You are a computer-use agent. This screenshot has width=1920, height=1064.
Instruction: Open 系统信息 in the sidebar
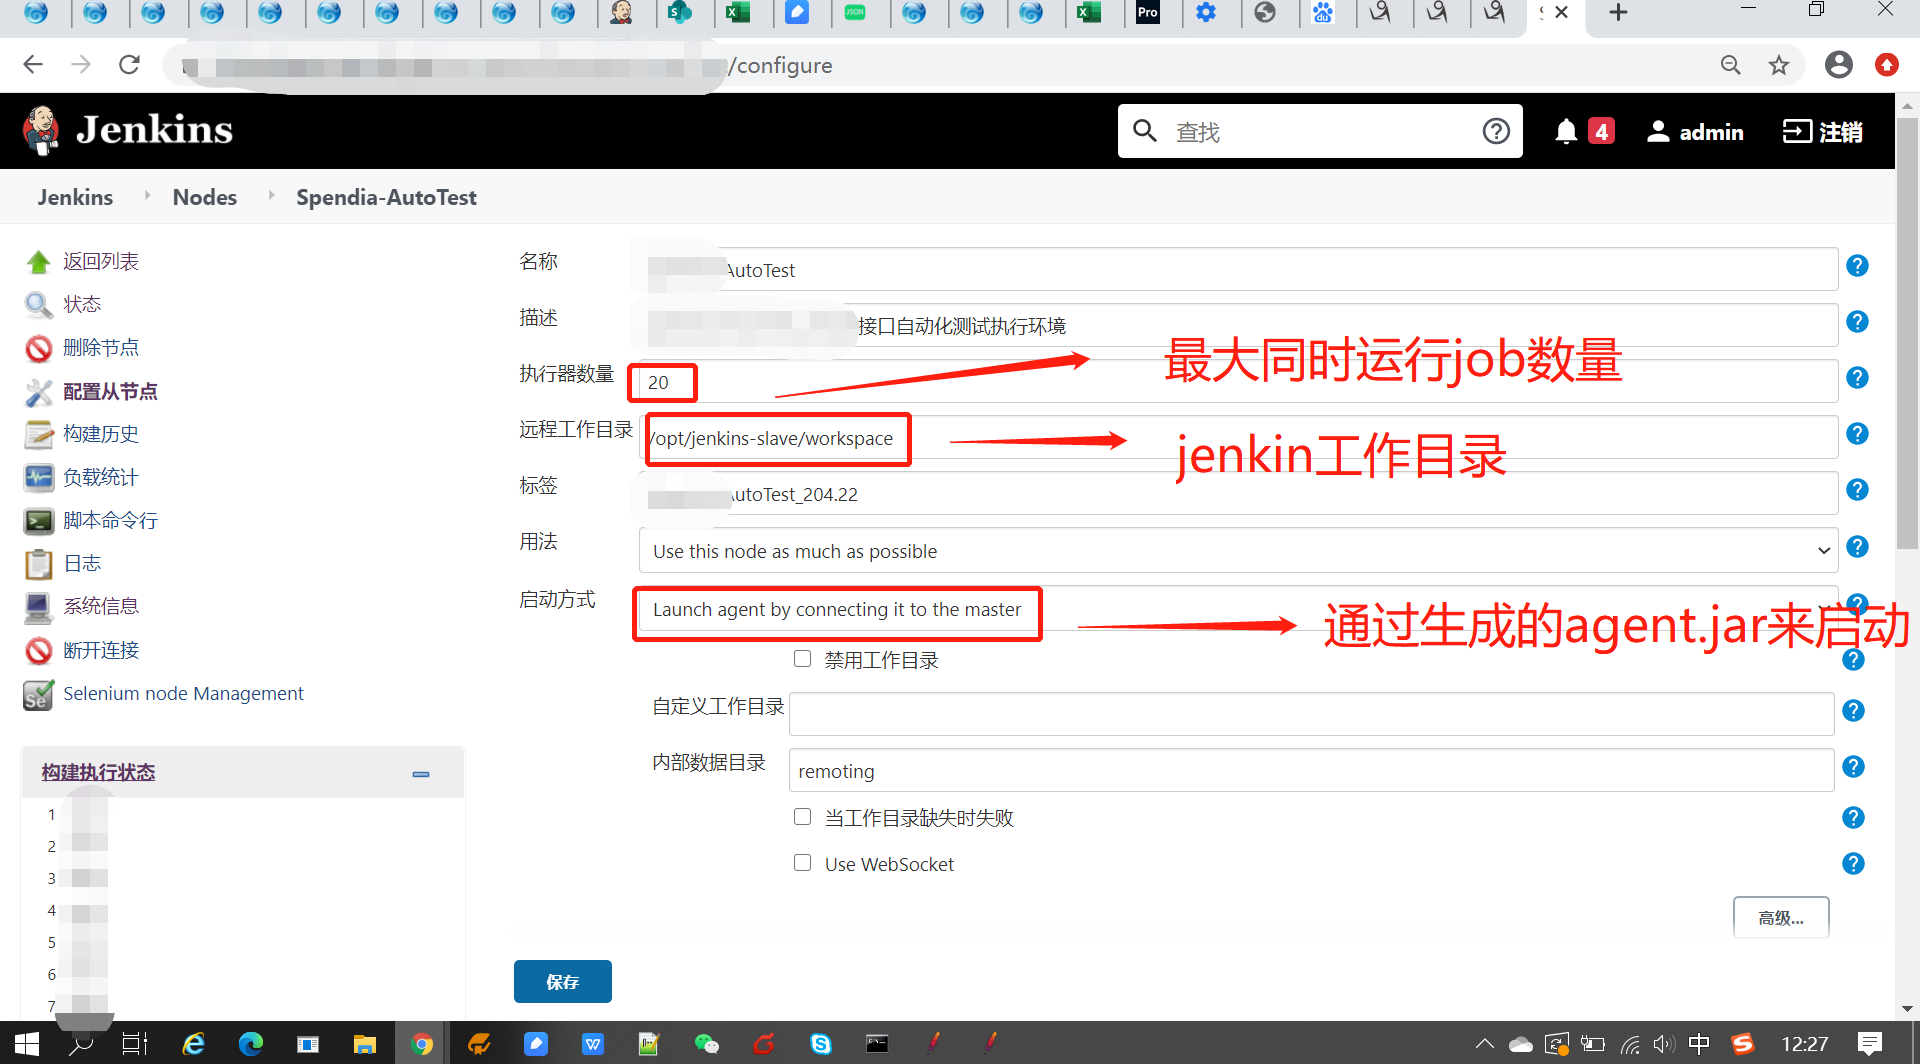click(x=101, y=607)
